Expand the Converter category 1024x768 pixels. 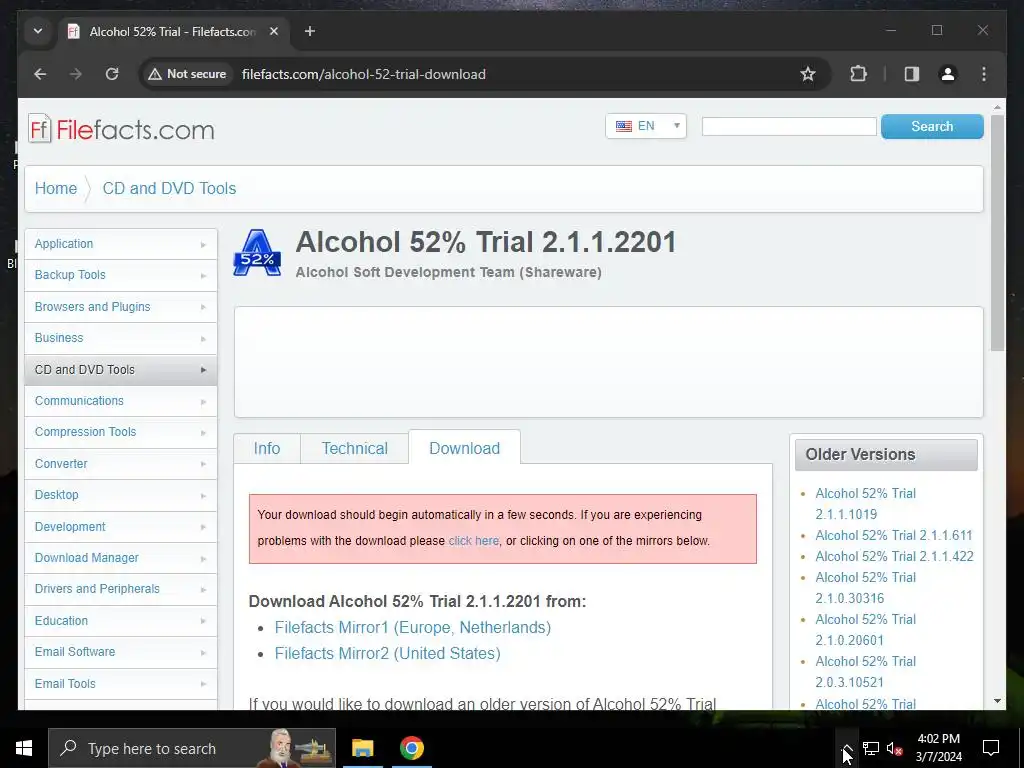(x=121, y=464)
